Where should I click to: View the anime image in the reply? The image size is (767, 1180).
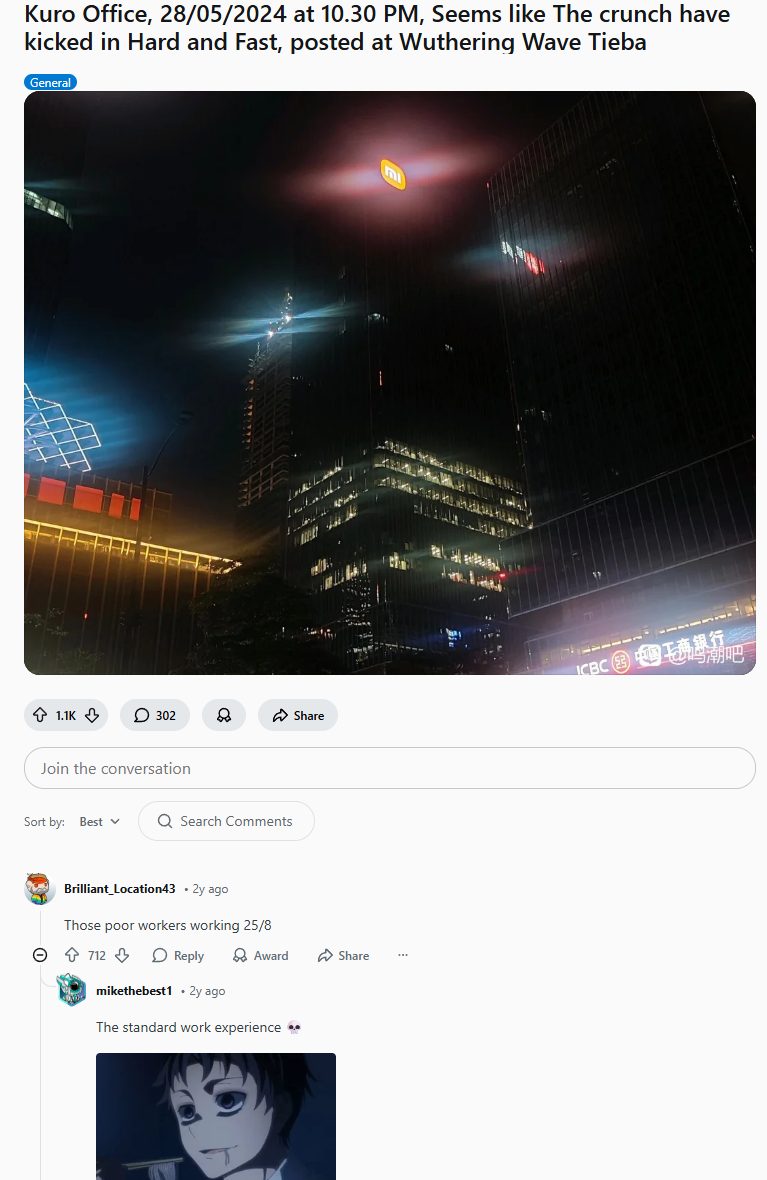(x=216, y=1116)
